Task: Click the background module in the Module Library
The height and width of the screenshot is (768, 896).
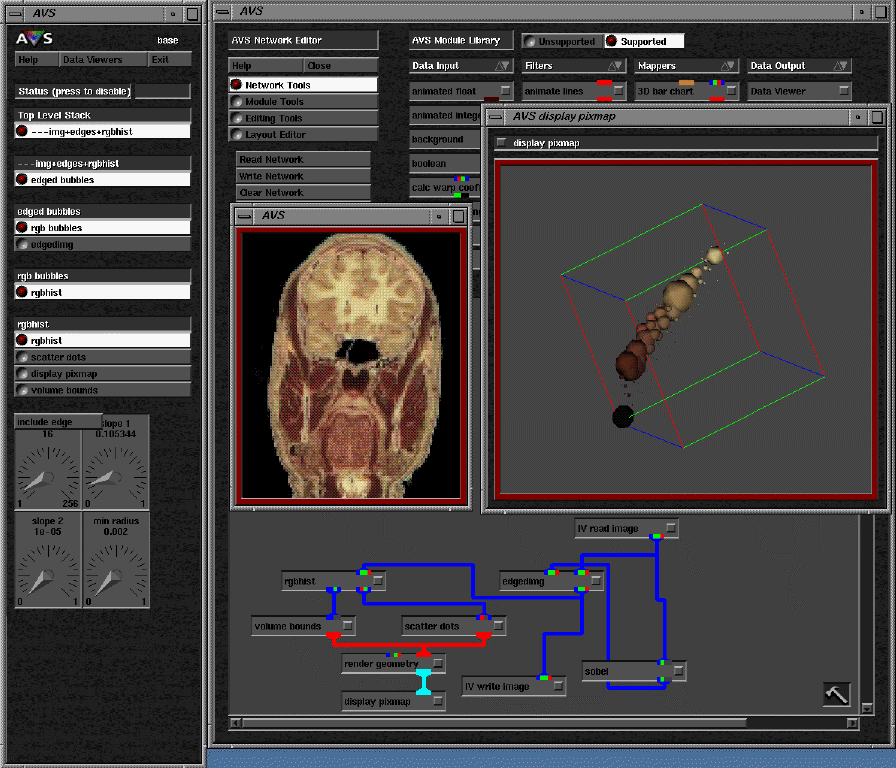Action: tap(445, 139)
